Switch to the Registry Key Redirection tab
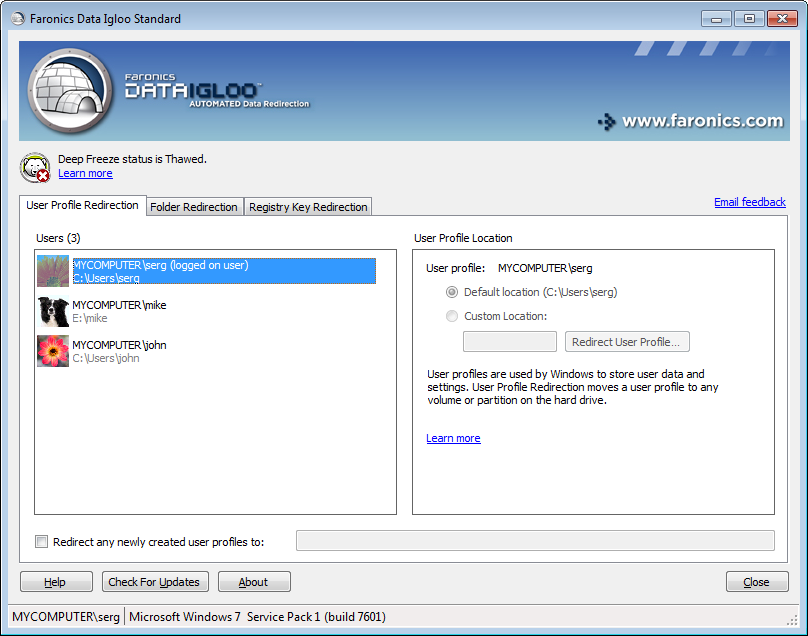 coord(308,207)
